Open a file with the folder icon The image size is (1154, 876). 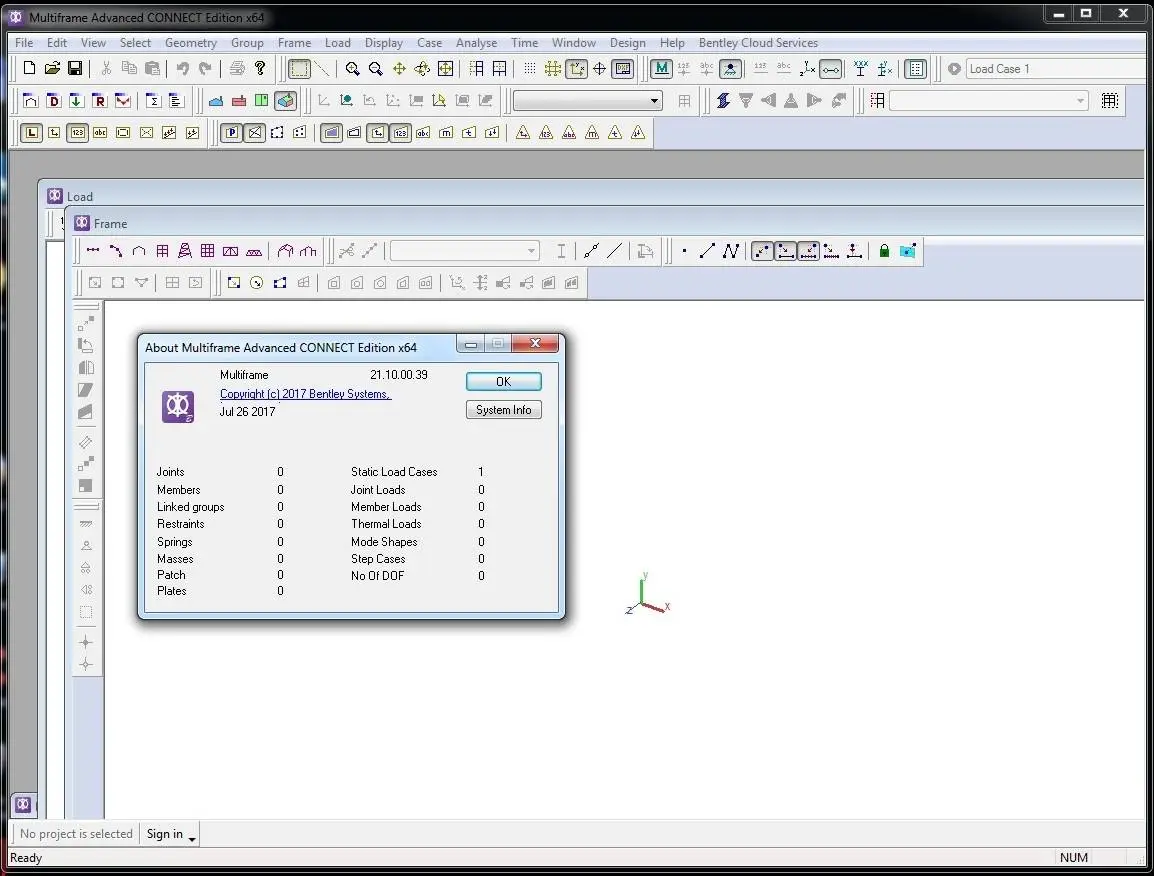(52, 68)
